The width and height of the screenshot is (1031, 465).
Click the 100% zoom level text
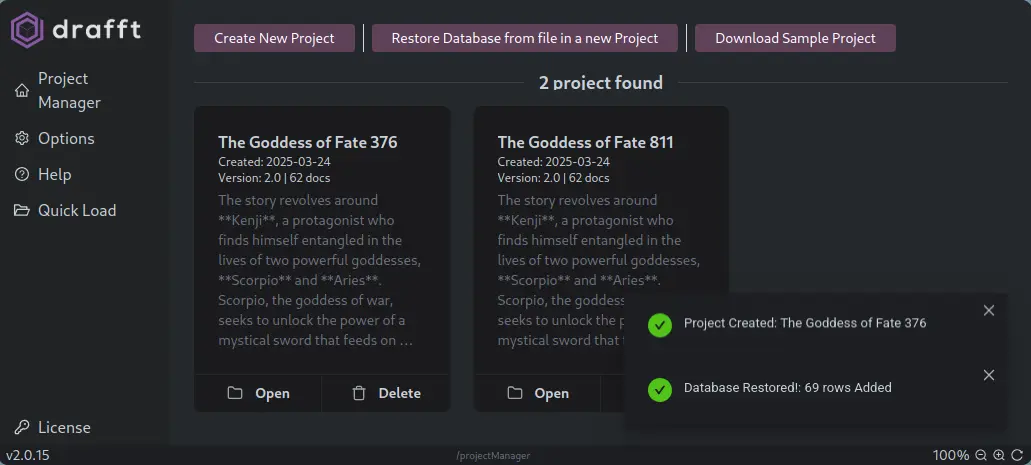pyautogui.click(x=951, y=455)
